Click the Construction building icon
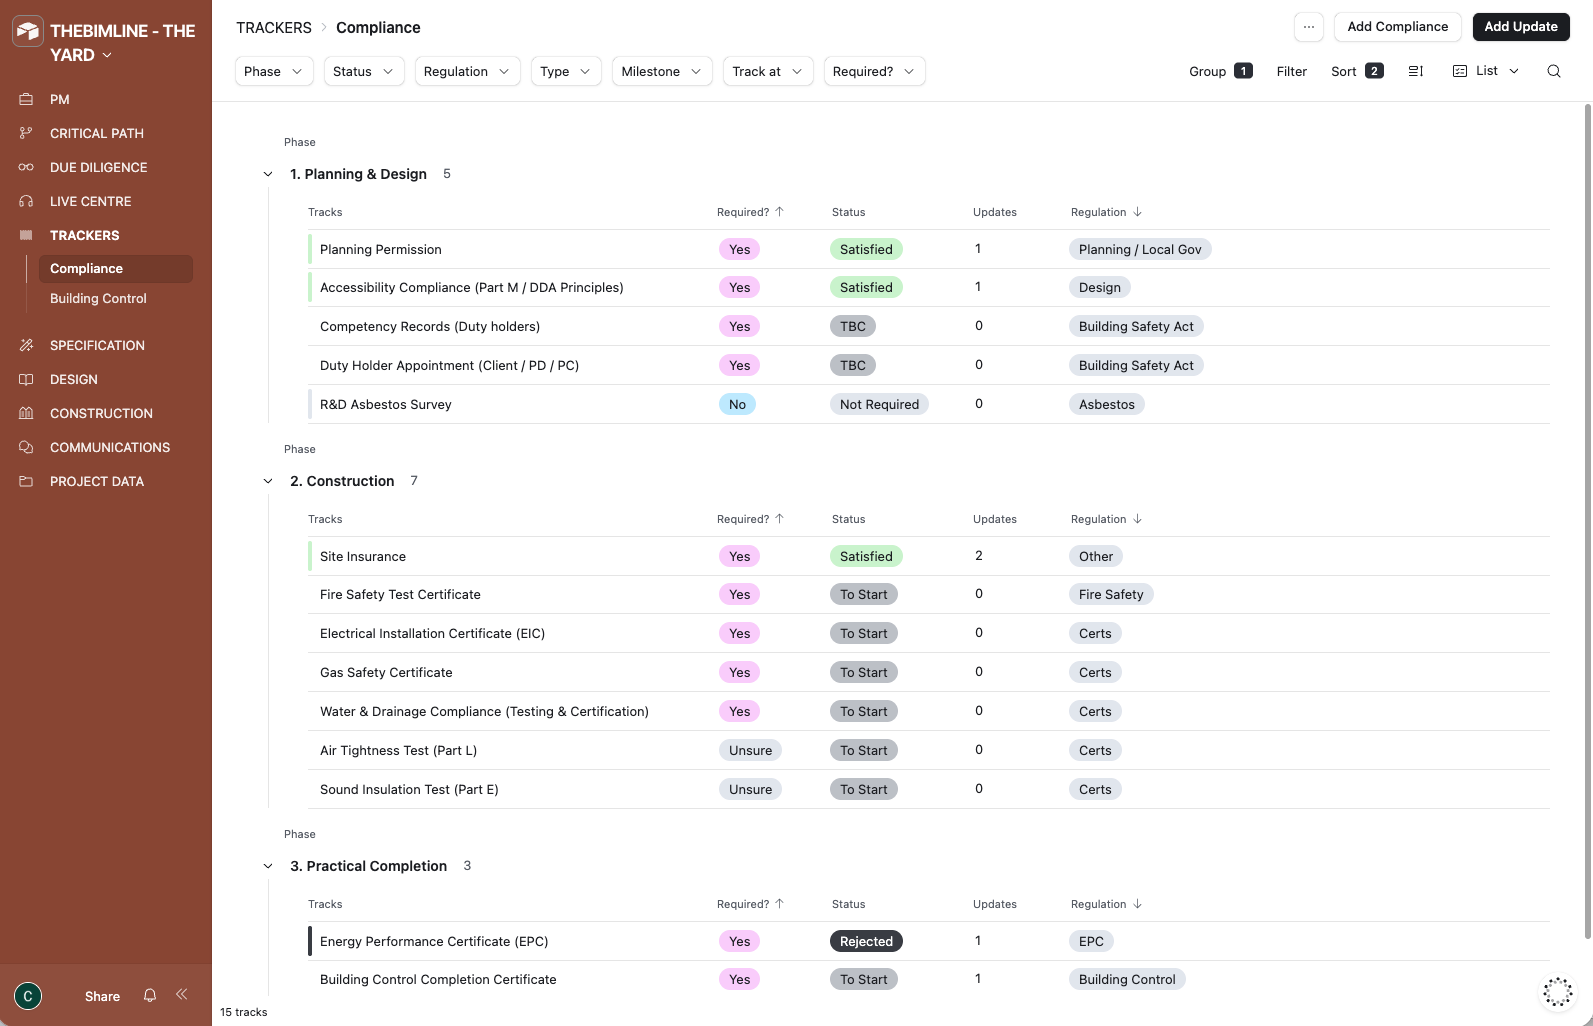This screenshot has width=1593, height=1026. coord(26,413)
